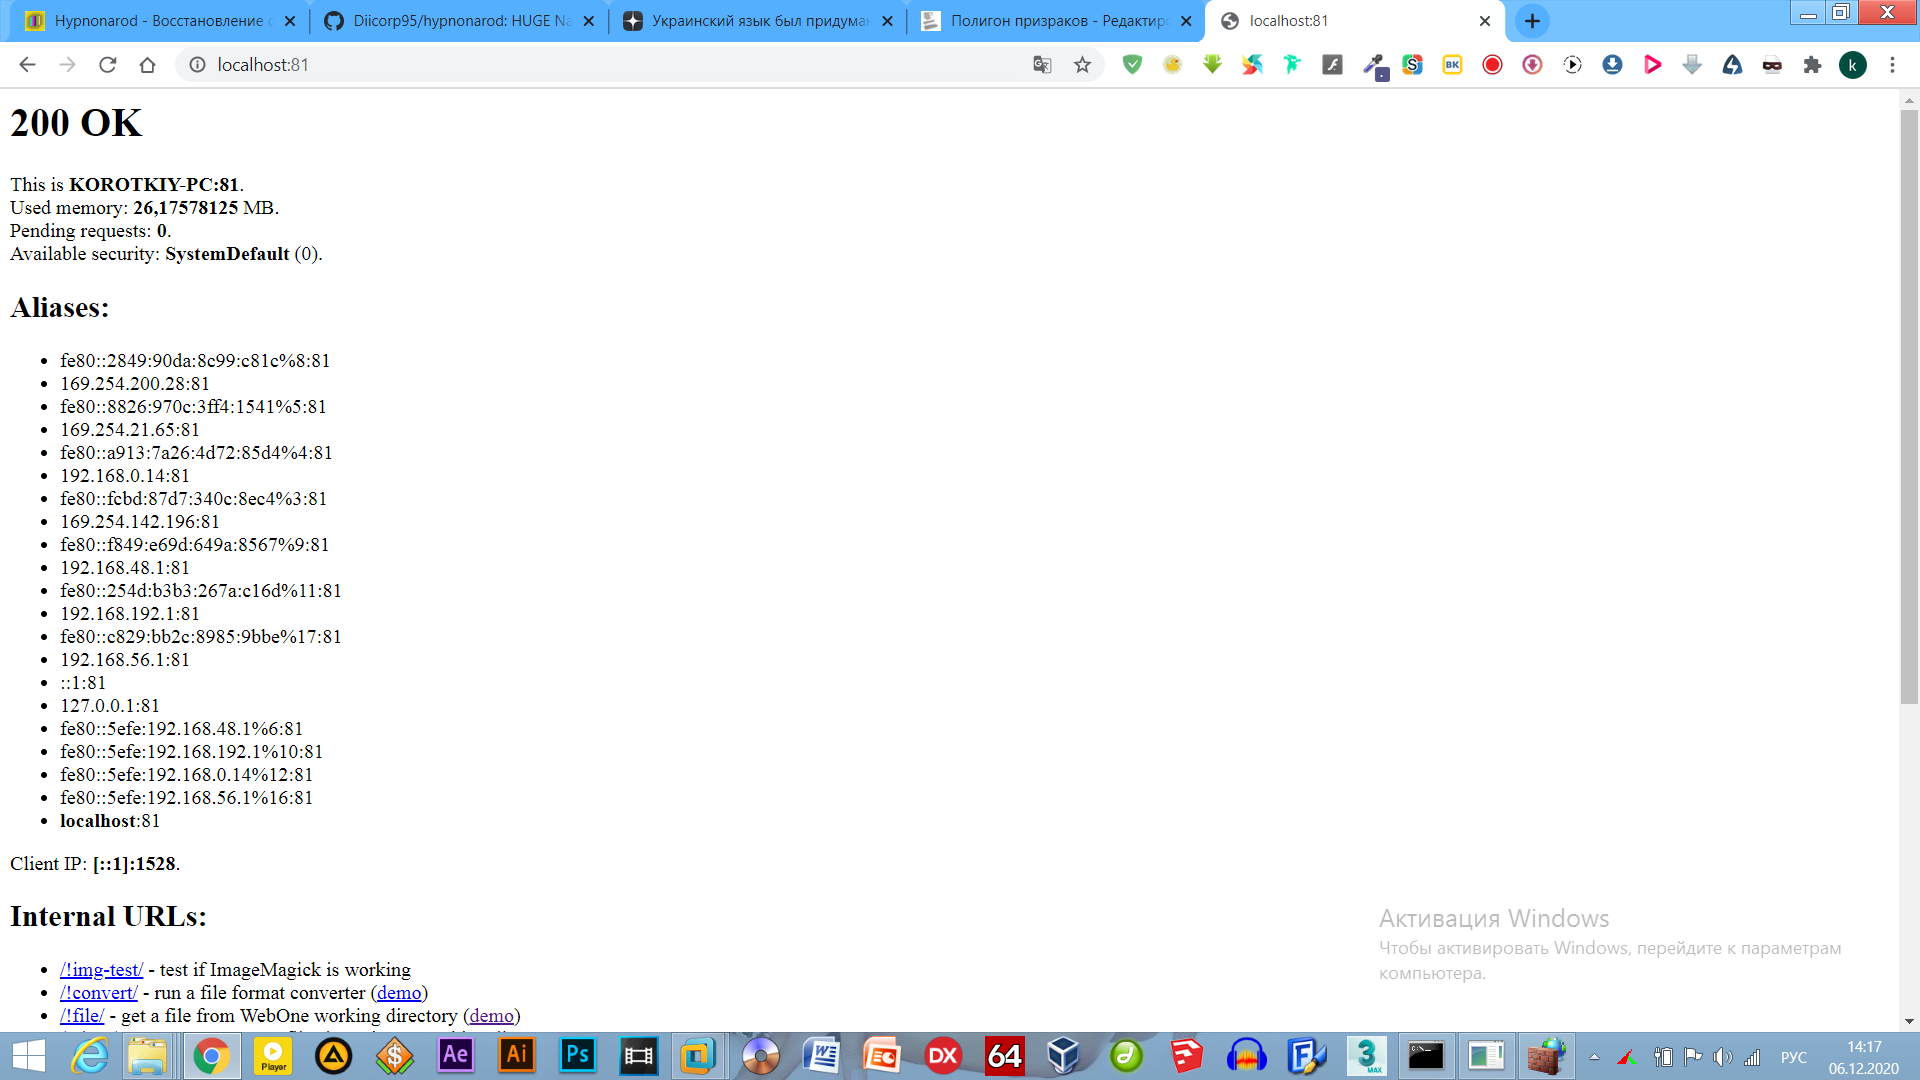The image size is (1920, 1080).
Task: Reload the localhost:81 page
Action: (x=108, y=65)
